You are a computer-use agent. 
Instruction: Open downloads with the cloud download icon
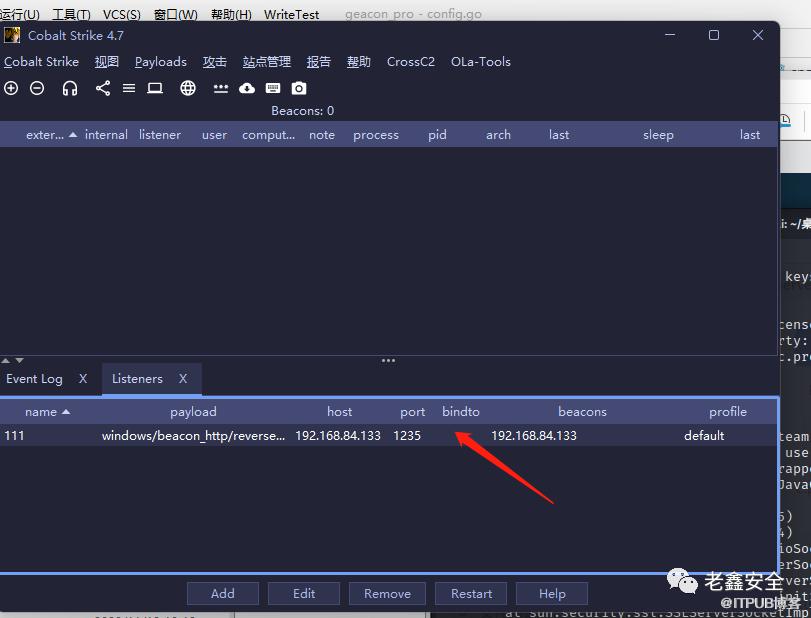[247, 88]
